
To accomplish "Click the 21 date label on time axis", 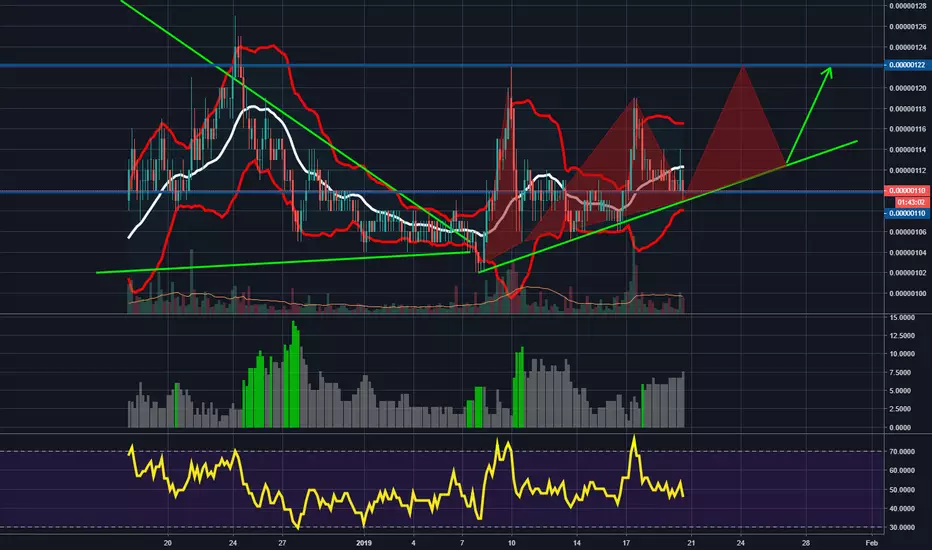I will pyautogui.click(x=691, y=543).
